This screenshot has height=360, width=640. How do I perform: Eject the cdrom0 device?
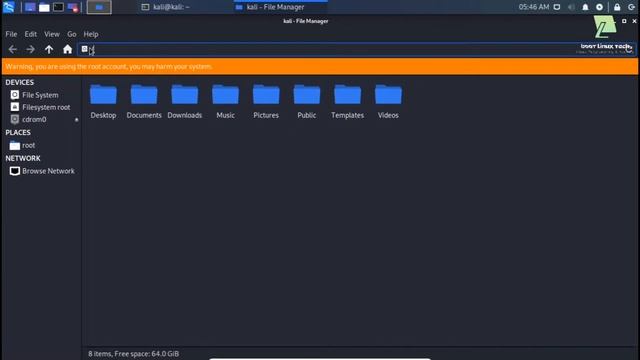[76, 120]
